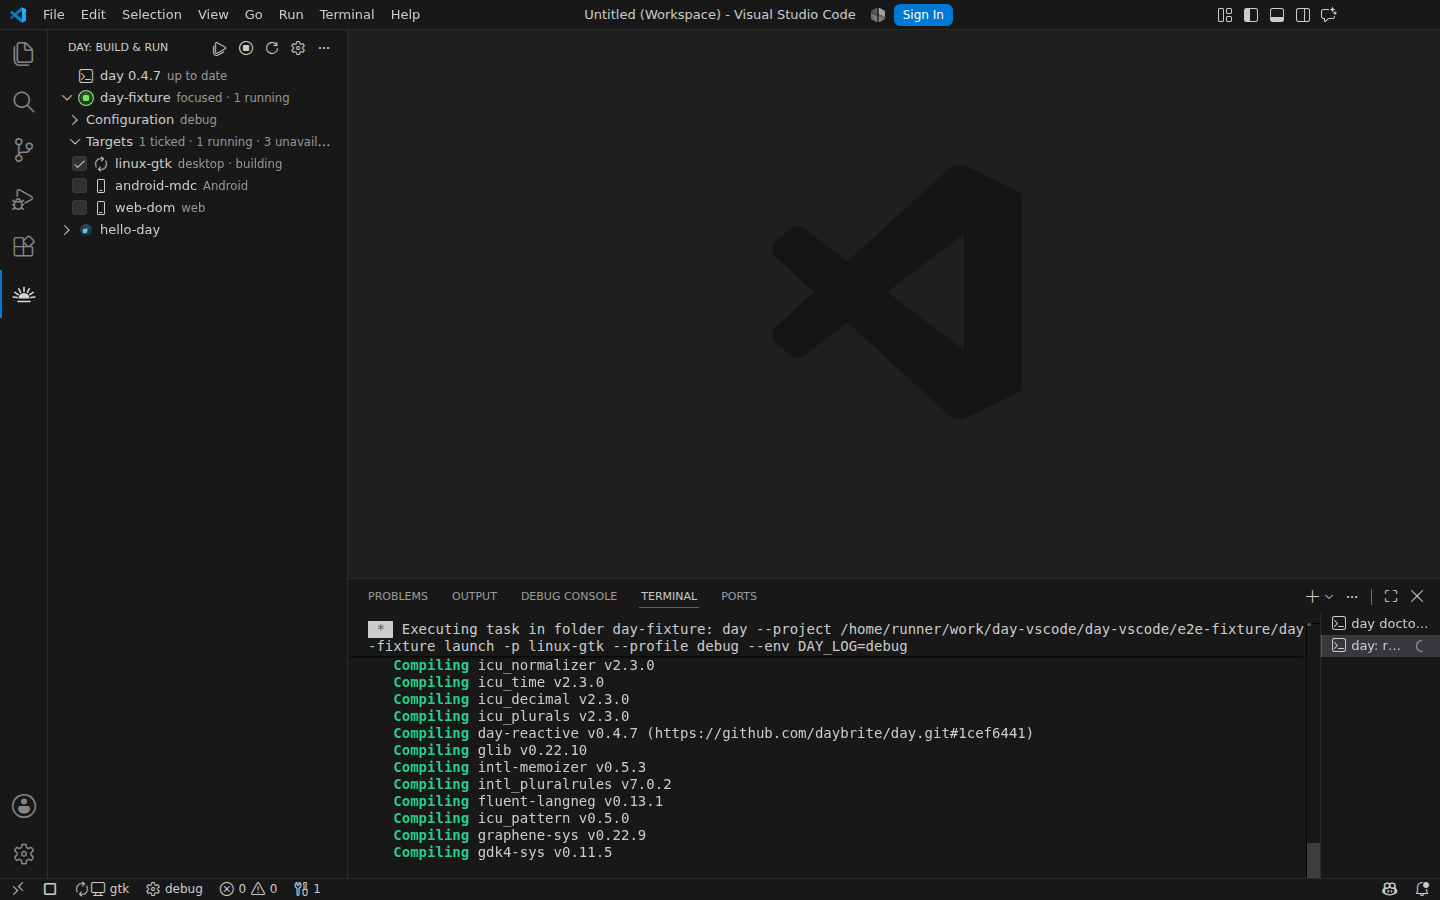
Task: Open the Edit menu
Action: pos(93,15)
